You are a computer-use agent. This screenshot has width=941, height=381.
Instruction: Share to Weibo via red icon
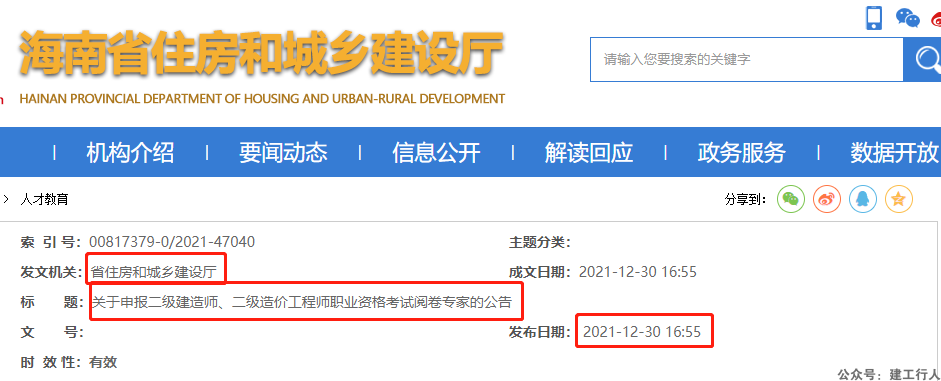click(827, 199)
